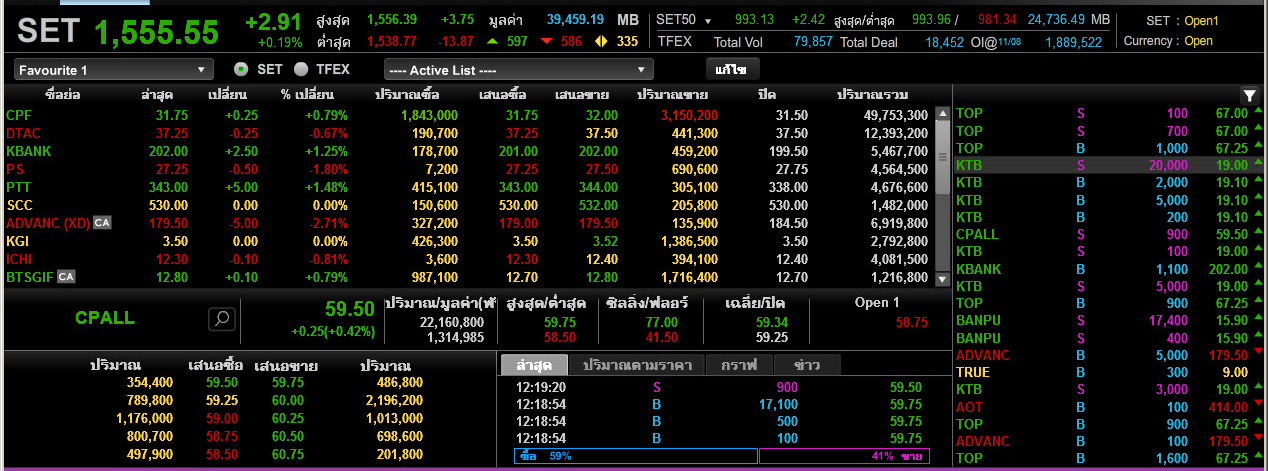Click the ปิด column header

coord(768,95)
